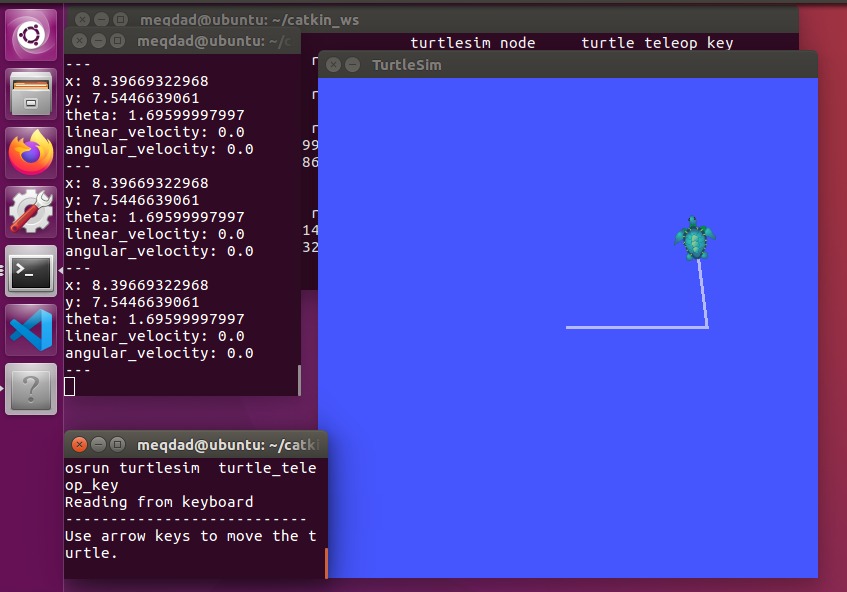Click the back terminal title 'meqdad@ubuntu: ~/catkin_ws'
Screen dimensions: 847x592
249,20
